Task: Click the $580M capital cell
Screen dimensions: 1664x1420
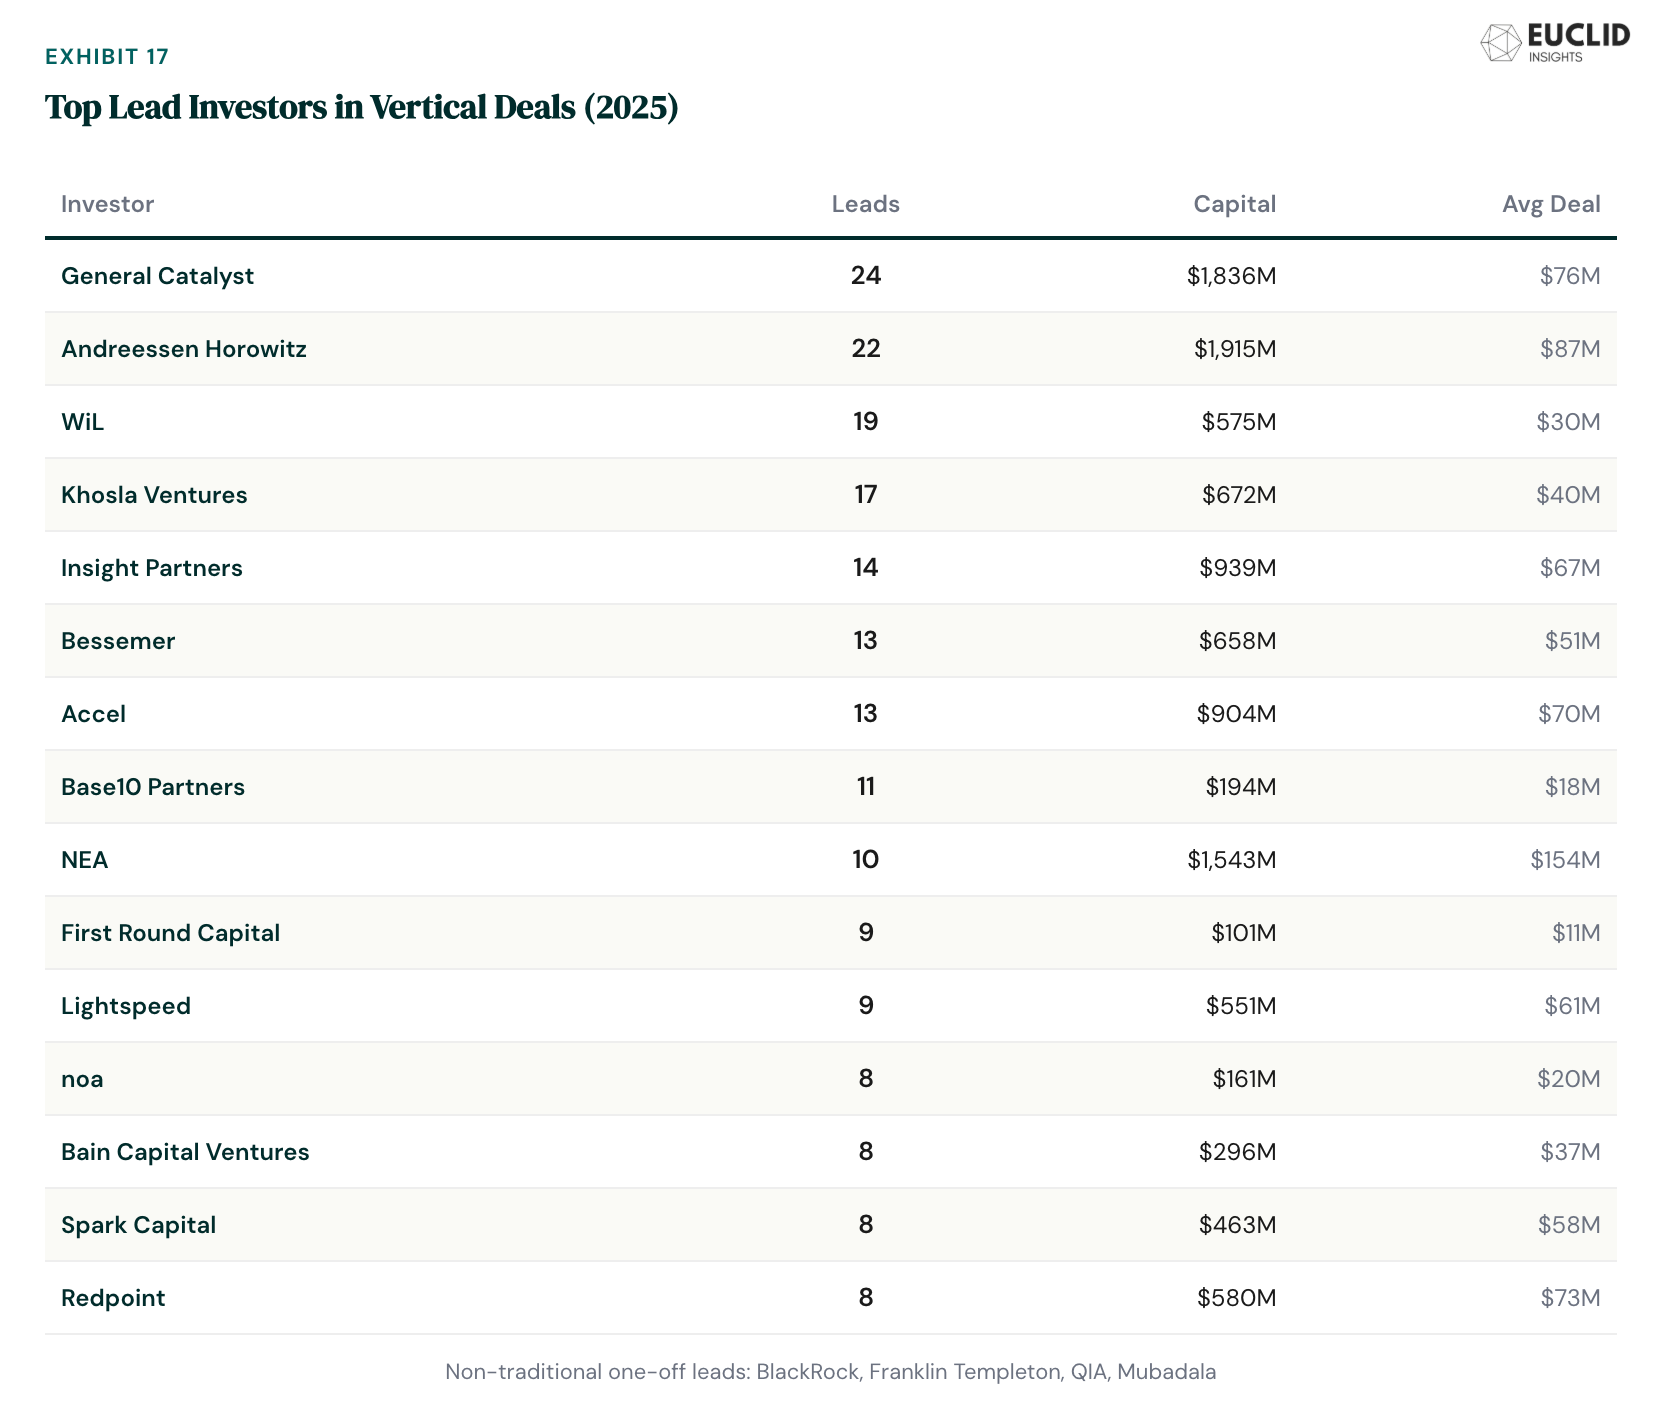Action: tap(1237, 1298)
